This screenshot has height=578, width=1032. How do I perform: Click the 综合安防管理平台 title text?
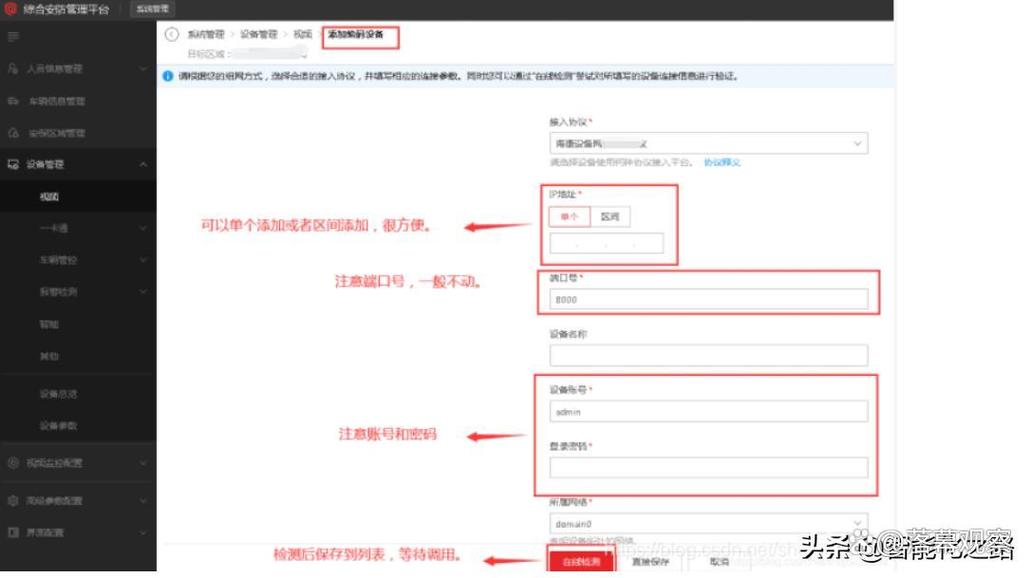point(66,9)
